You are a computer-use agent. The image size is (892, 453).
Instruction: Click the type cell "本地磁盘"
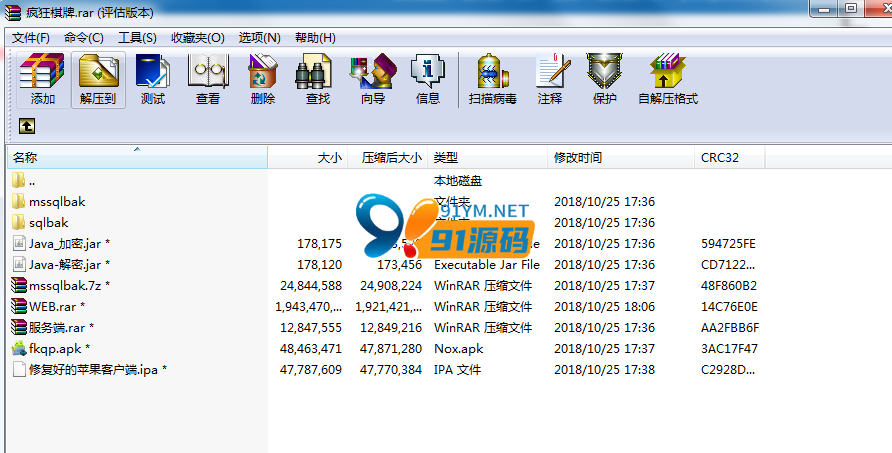pos(458,181)
